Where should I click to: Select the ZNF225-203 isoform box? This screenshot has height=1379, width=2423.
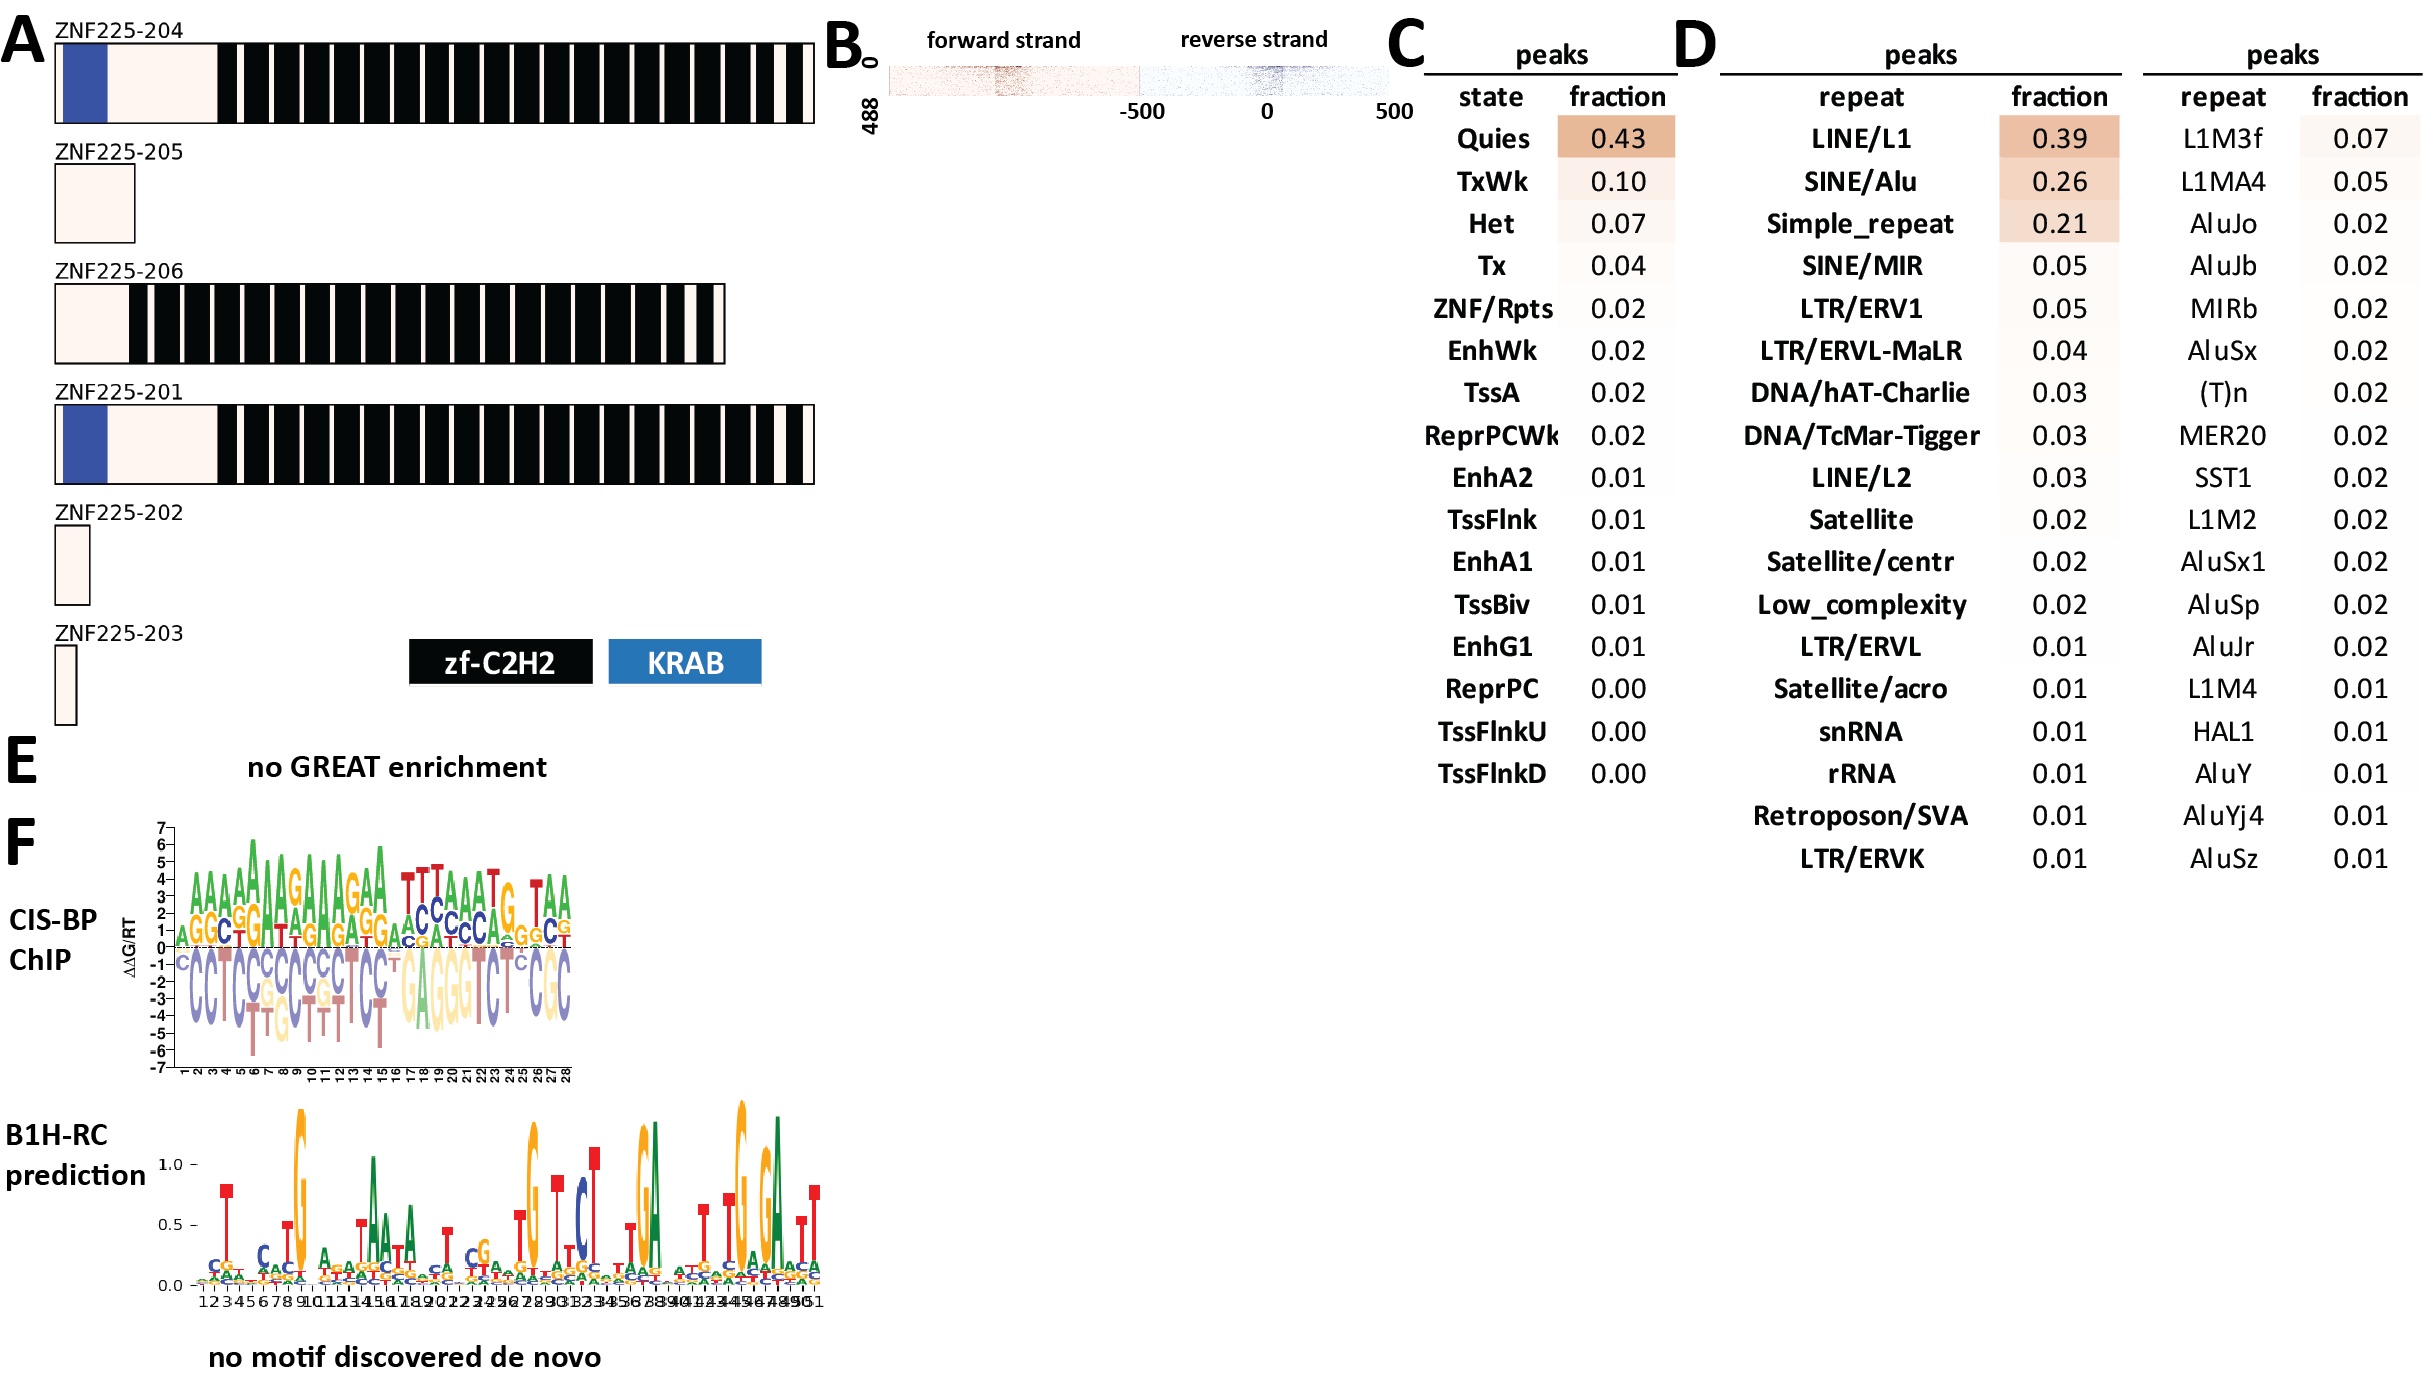pos(66,685)
